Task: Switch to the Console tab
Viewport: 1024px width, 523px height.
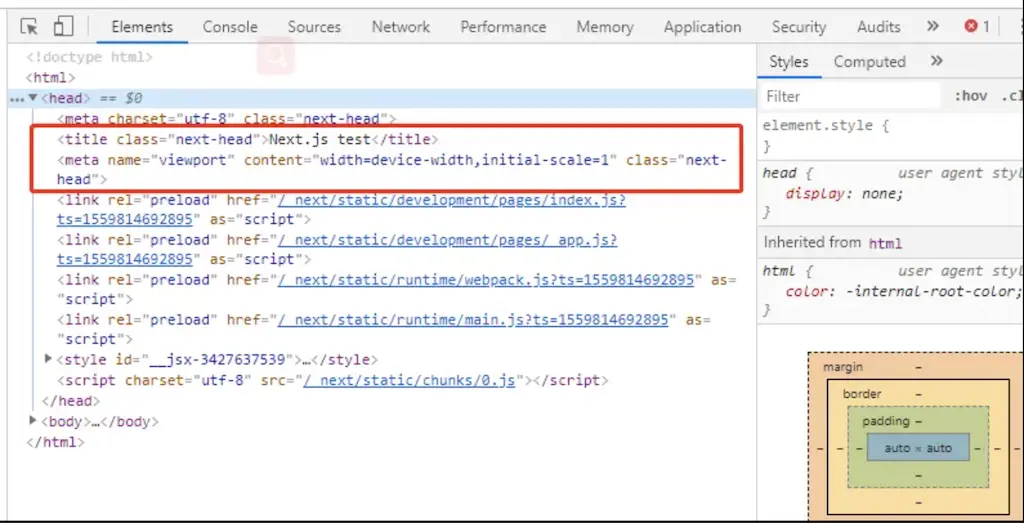Action: pos(230,27)
